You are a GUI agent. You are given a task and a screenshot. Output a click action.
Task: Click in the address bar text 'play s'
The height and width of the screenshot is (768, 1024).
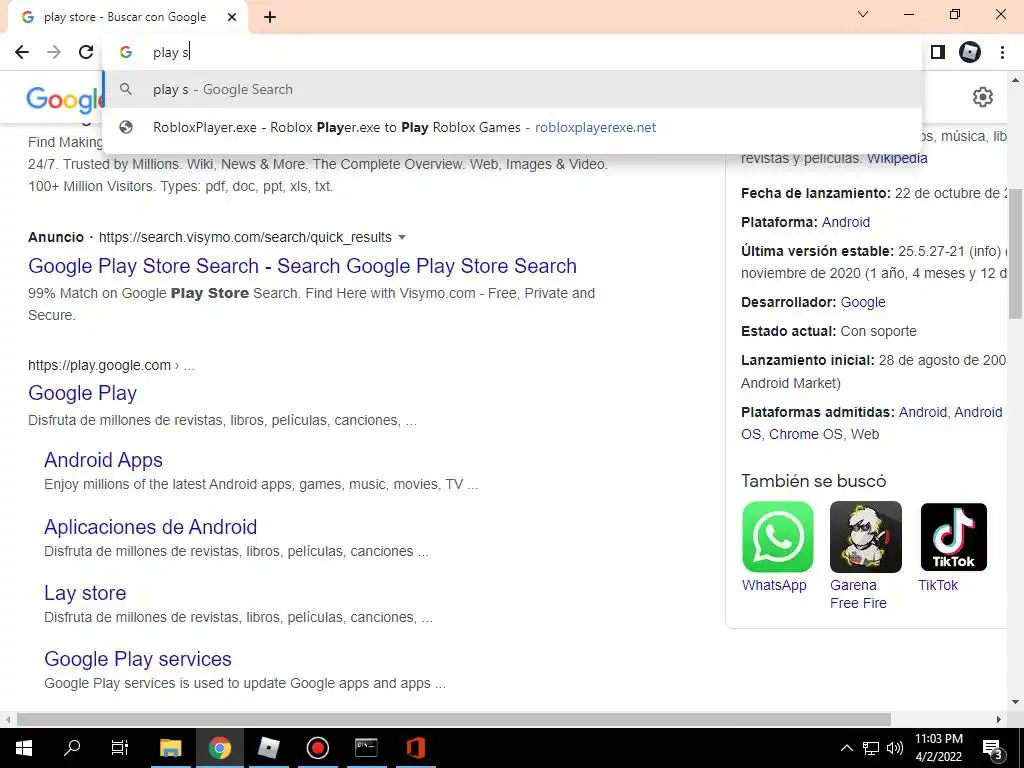pos(170,52)
